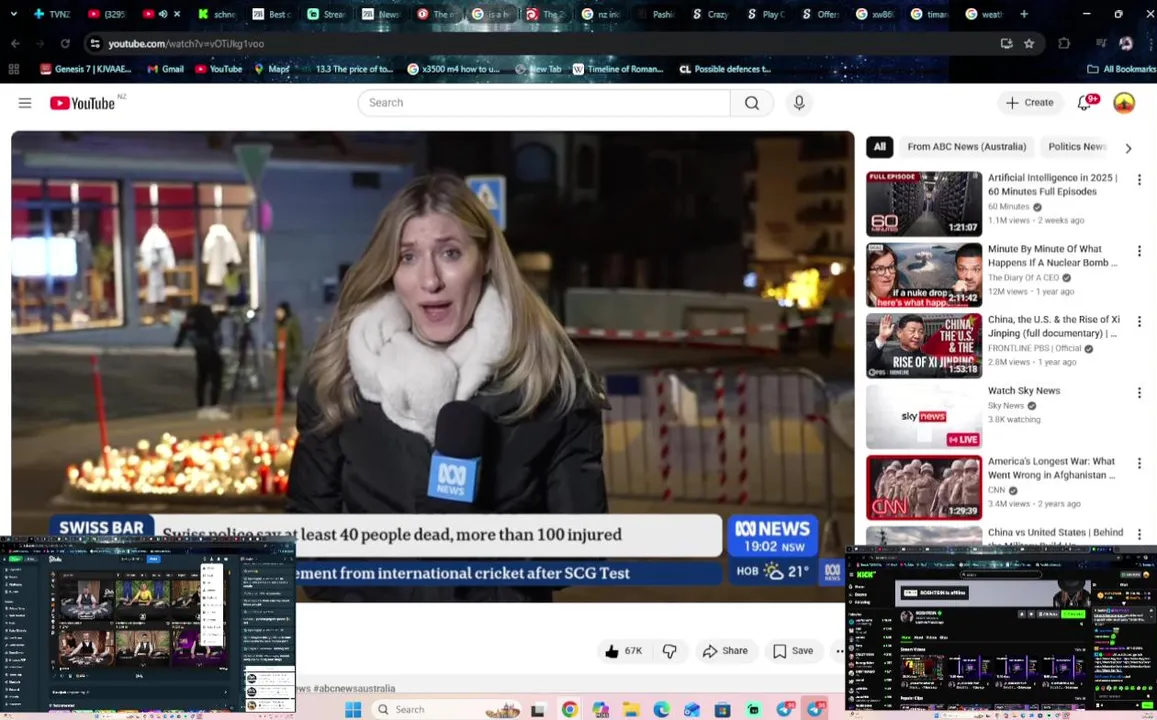Click the Create button on YouTube
Viewport: 1157px width, 720px height.
click(1030, 103)
